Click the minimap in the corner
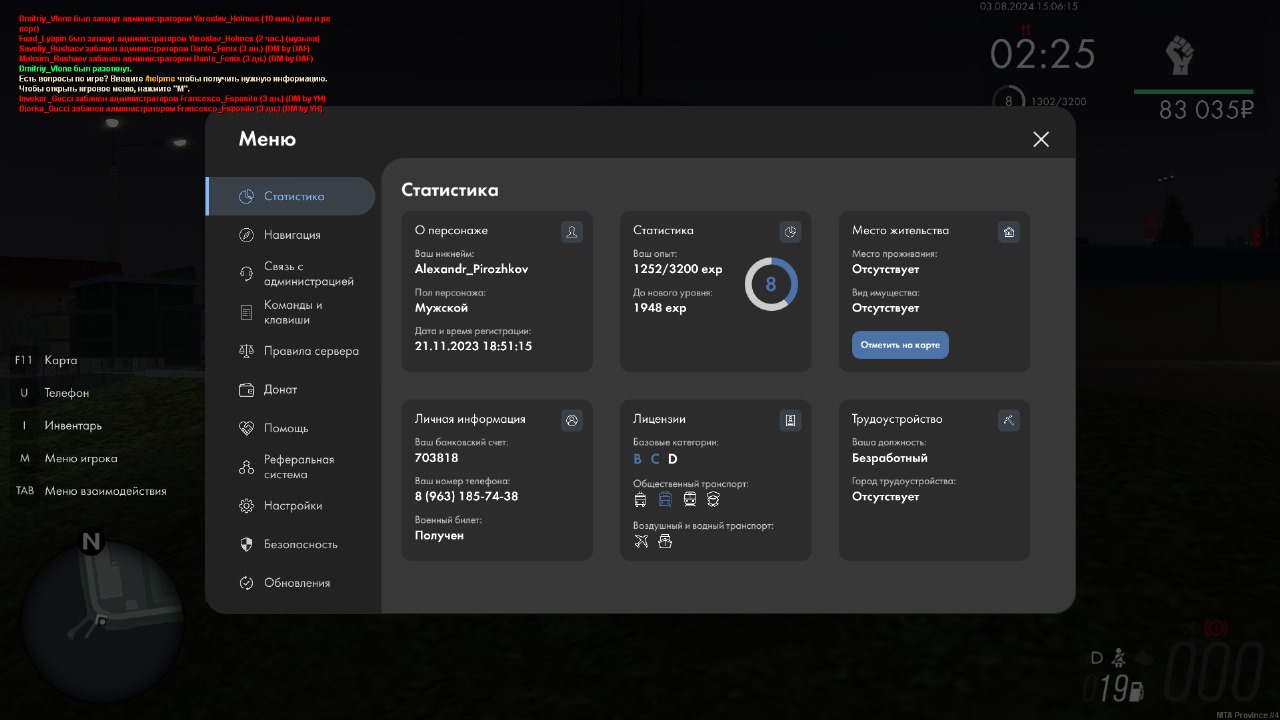 click(x=101, y=620)
